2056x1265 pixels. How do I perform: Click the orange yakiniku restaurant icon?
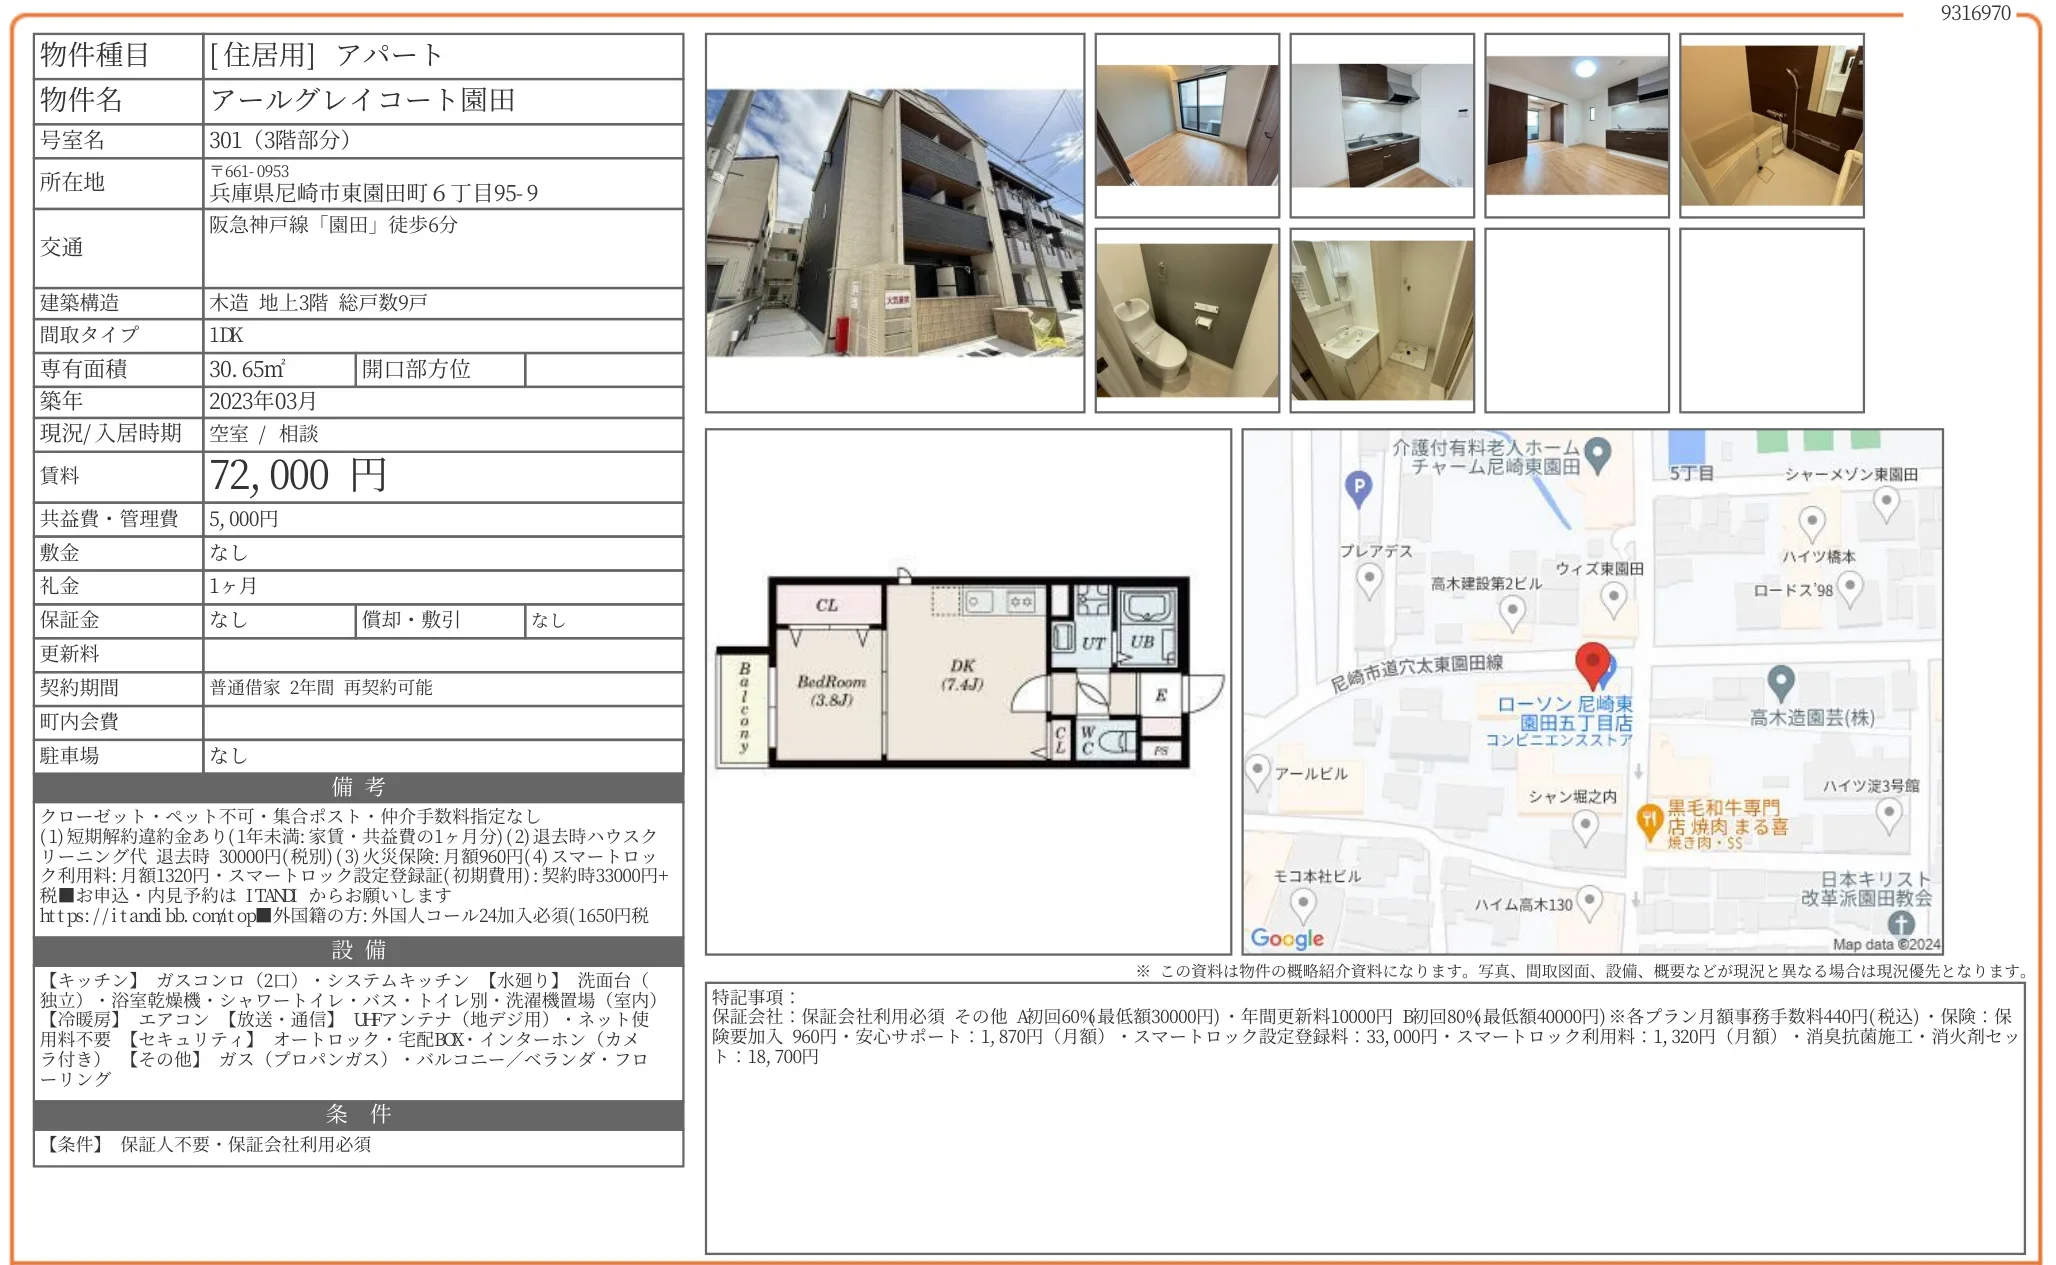(x=1648, y=821)
